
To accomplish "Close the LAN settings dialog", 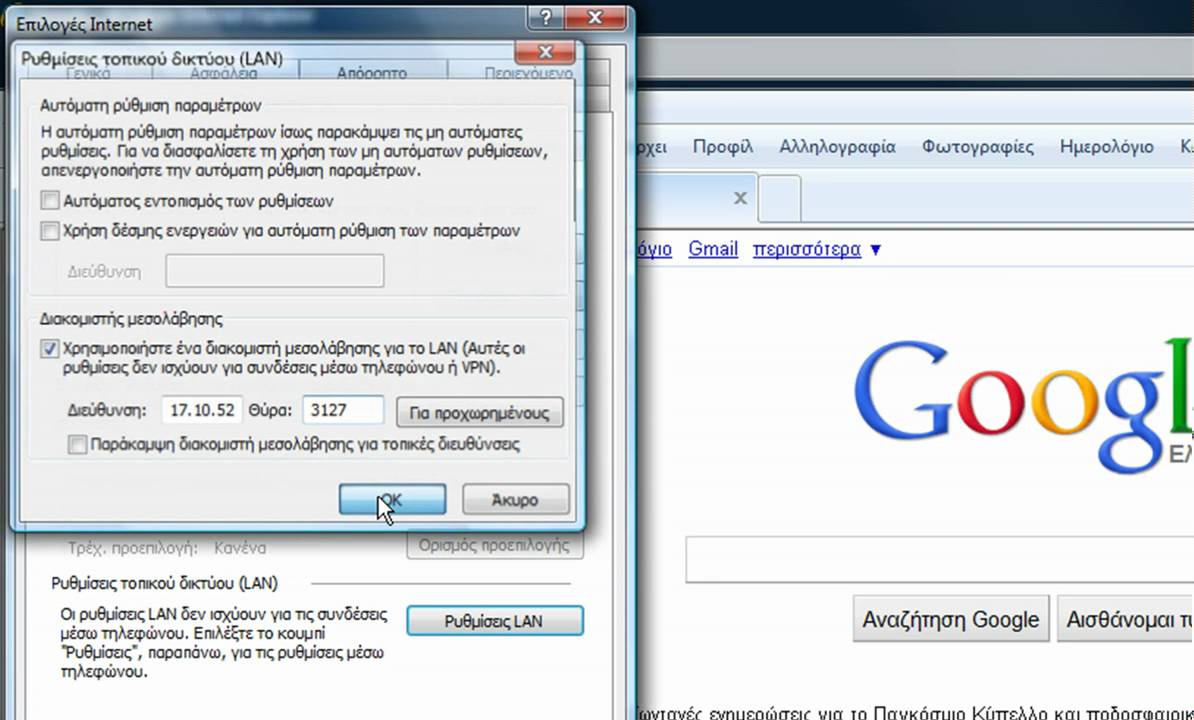I will point(545,52).
